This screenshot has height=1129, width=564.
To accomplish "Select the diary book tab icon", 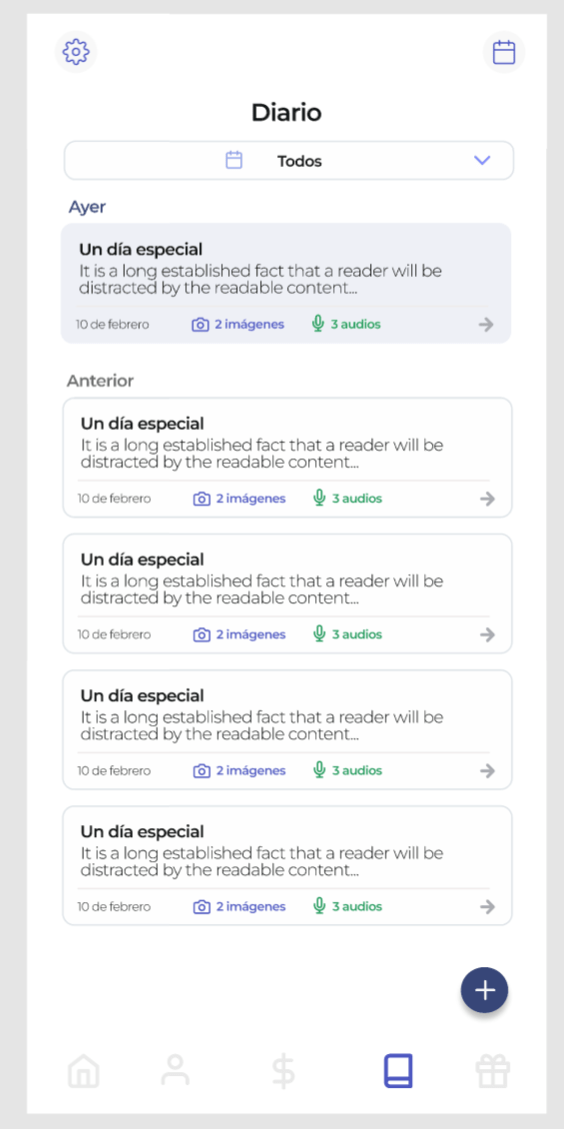I will (x=398, y=1071).
